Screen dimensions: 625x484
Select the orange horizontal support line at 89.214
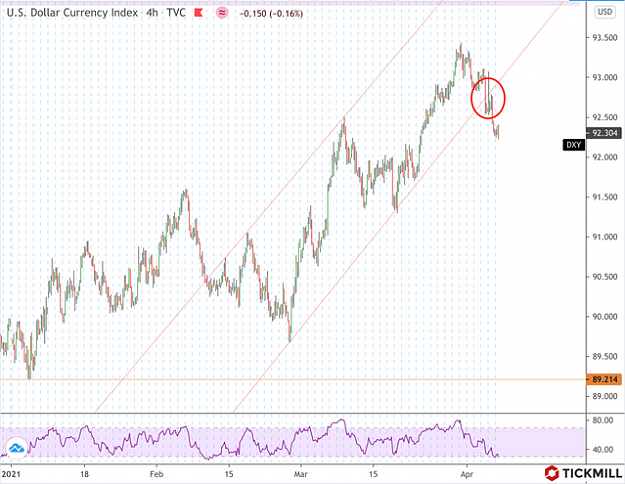pyautogui.click(x=293, y=379)
